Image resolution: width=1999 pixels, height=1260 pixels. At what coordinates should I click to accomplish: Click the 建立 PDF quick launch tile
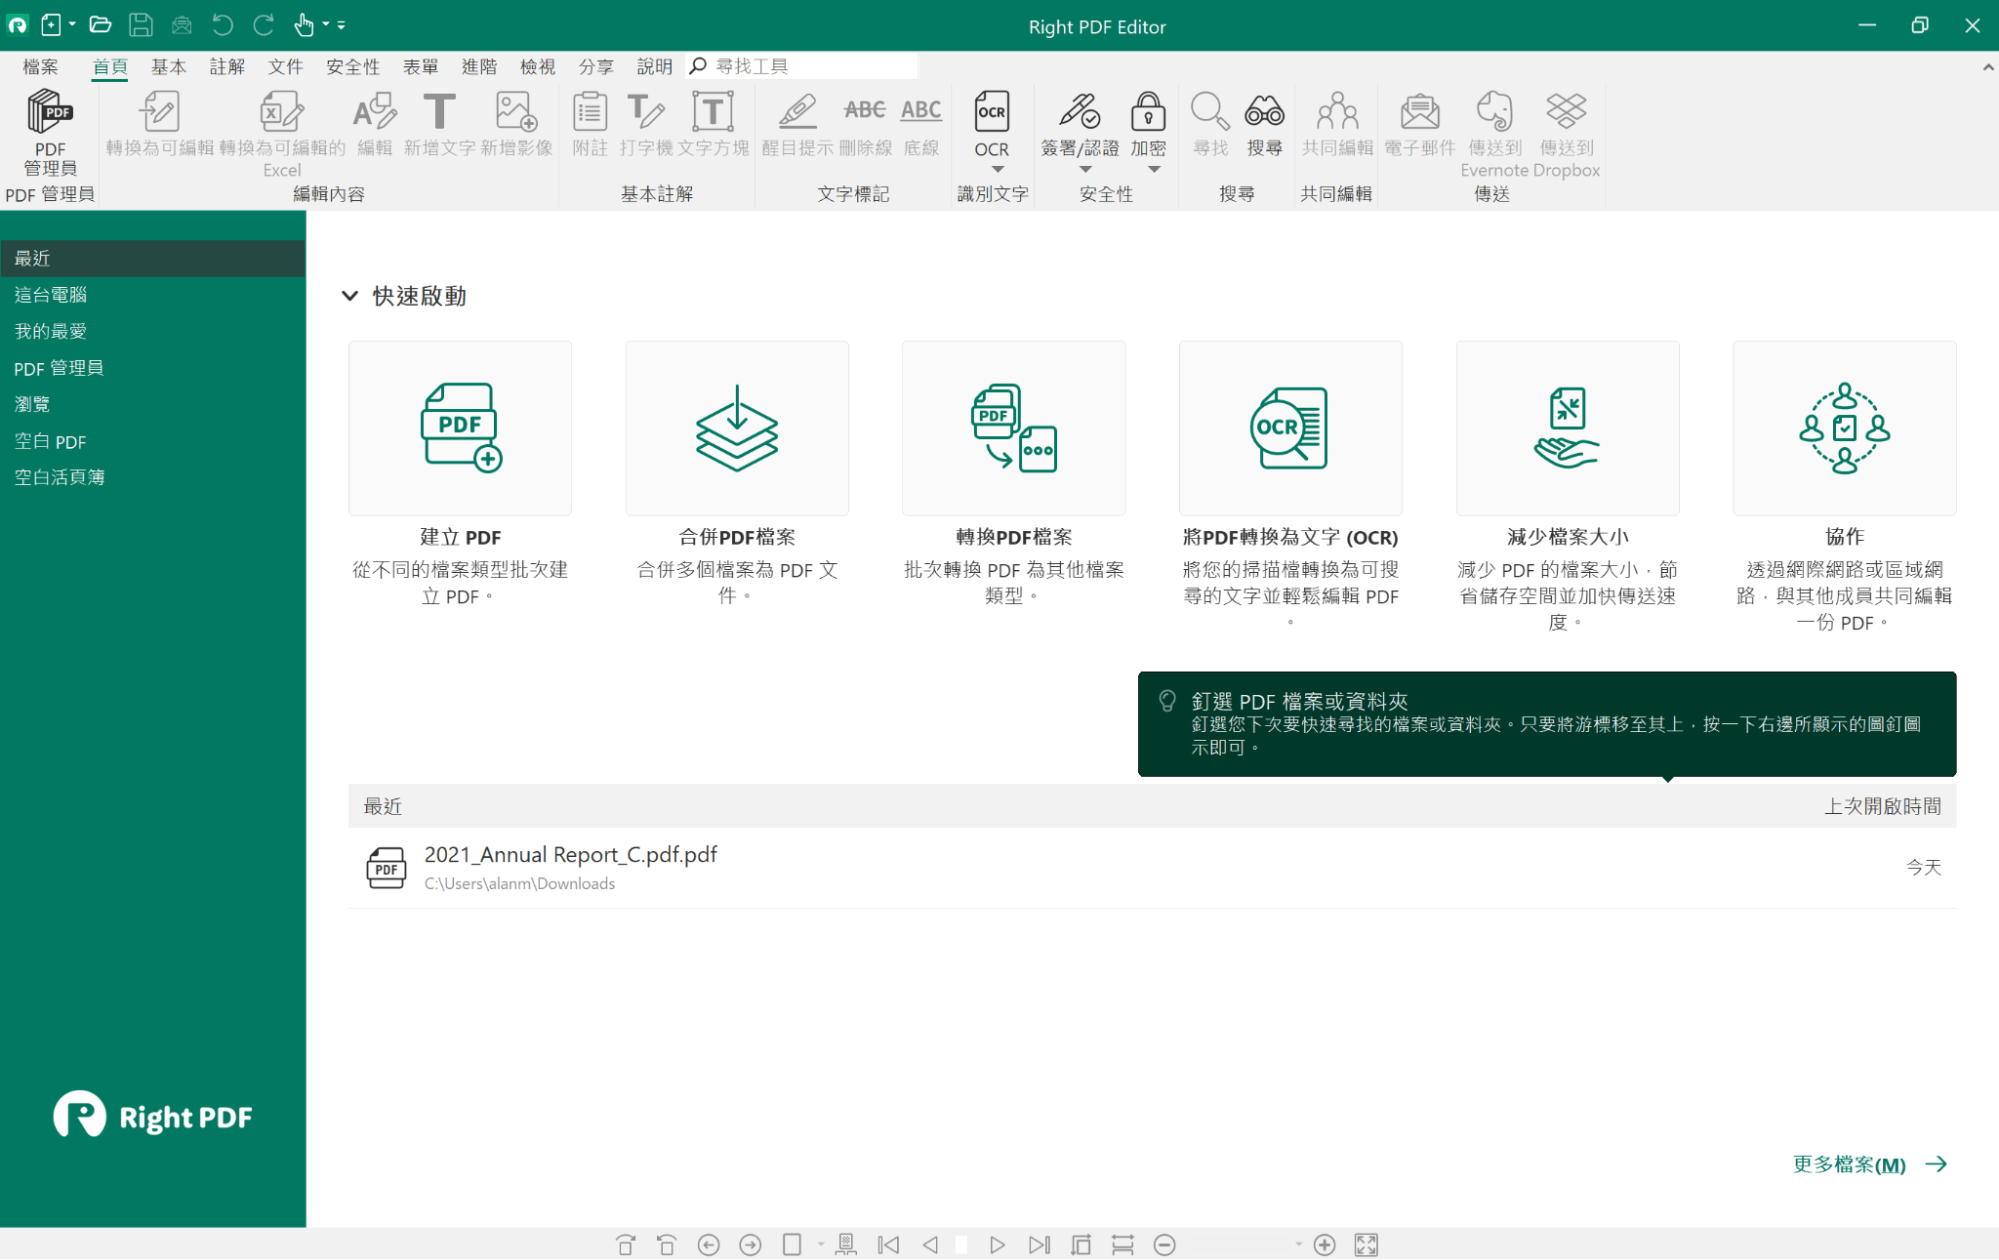click(460, 429)
